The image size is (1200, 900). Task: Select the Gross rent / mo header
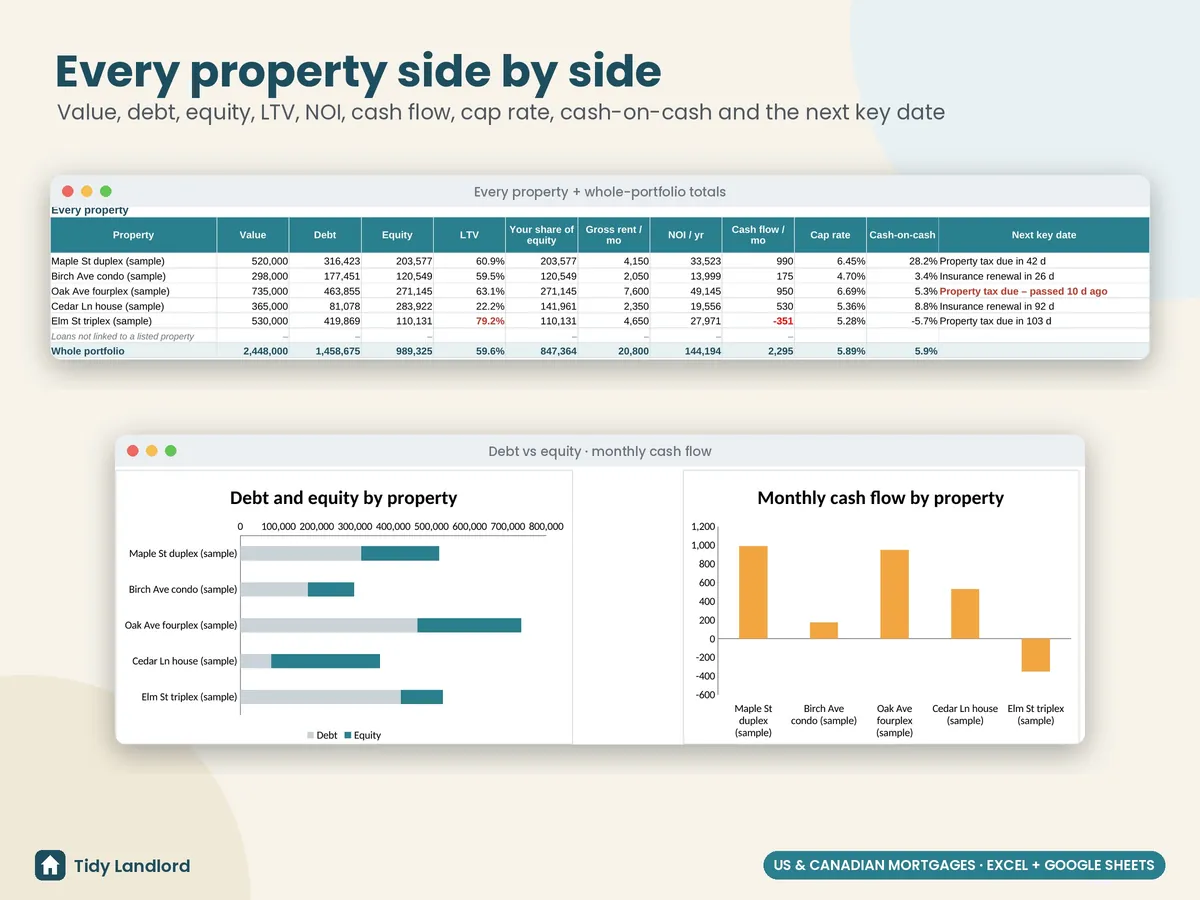614,235
